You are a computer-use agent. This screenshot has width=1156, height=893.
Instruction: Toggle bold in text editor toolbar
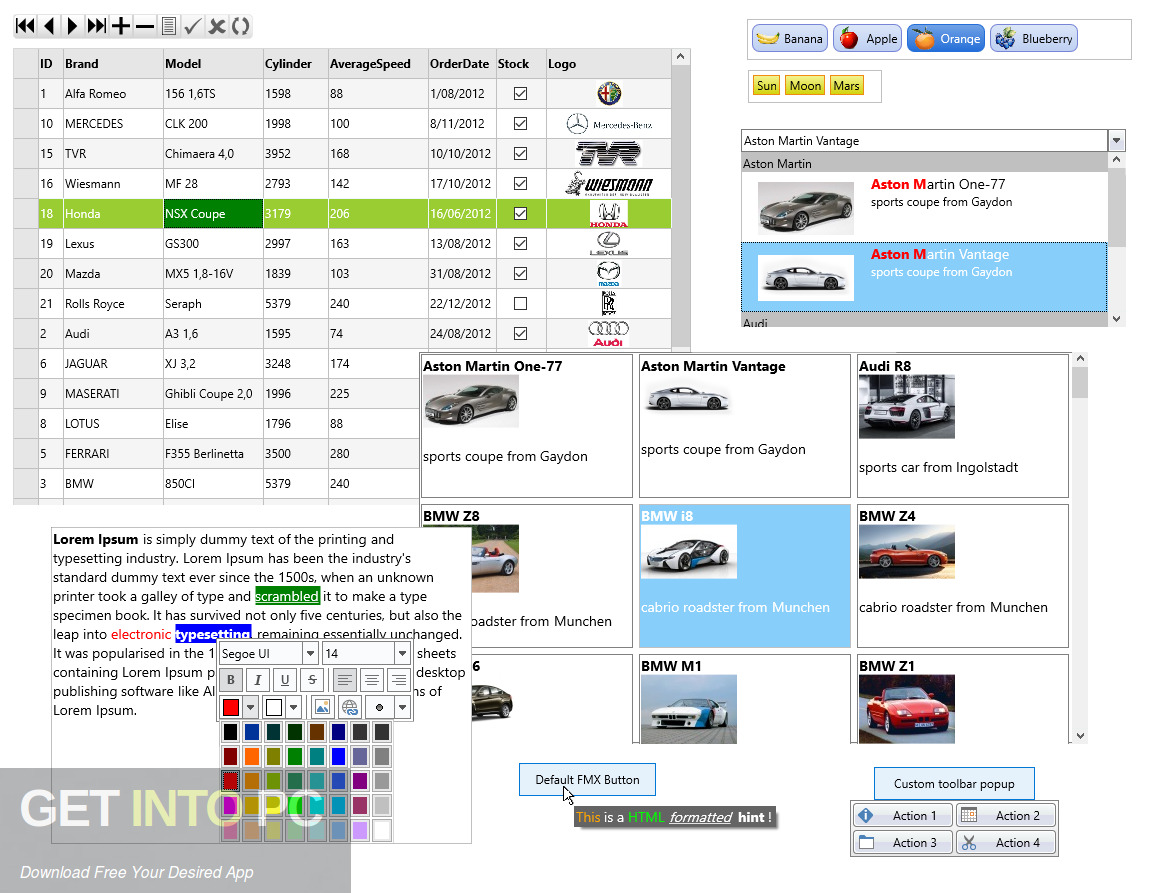click(231, 680)
